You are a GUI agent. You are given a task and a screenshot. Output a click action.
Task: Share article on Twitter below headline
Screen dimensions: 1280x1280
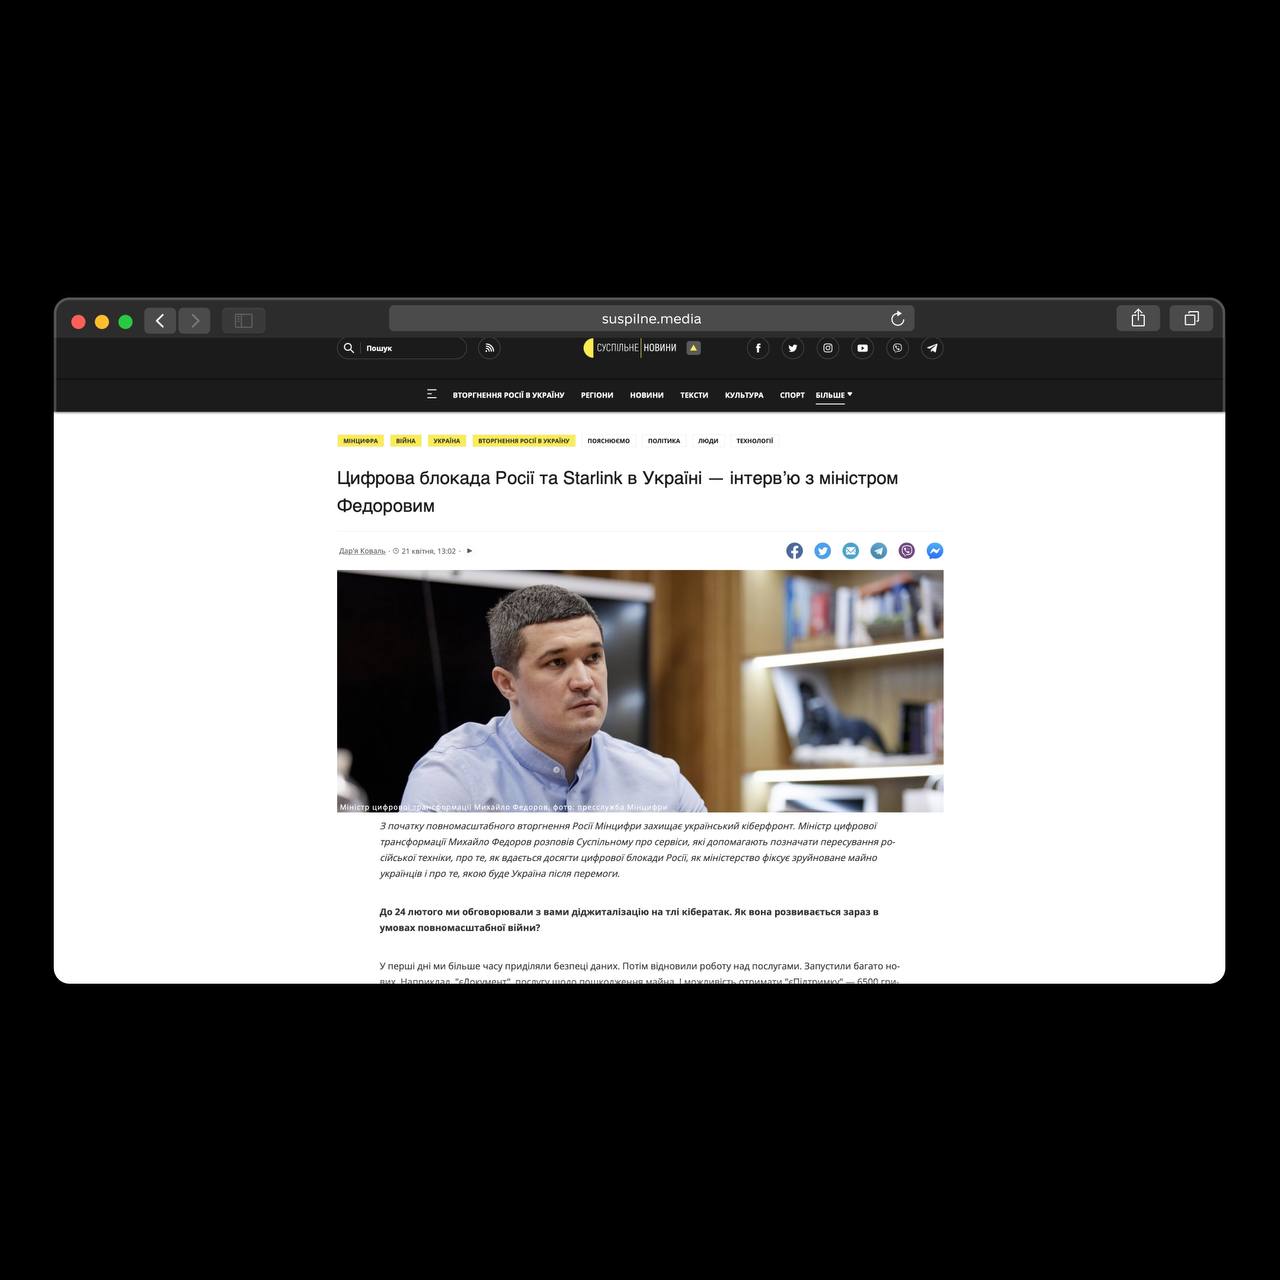pyautogui.click(x=822, y=551)
